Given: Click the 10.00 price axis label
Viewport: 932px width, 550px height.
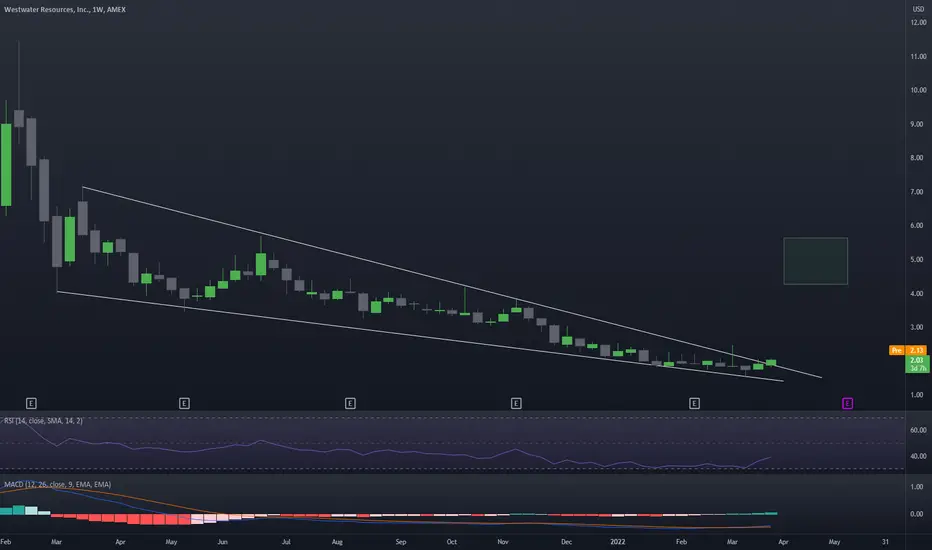Looking at the screenshot, I should [918, 90].
